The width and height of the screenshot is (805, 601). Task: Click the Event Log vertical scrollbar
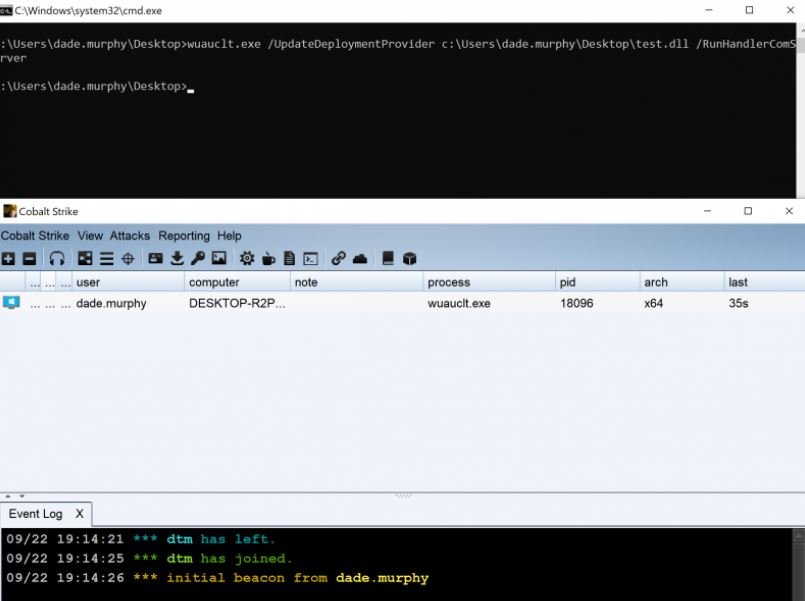tap(799, 565)
